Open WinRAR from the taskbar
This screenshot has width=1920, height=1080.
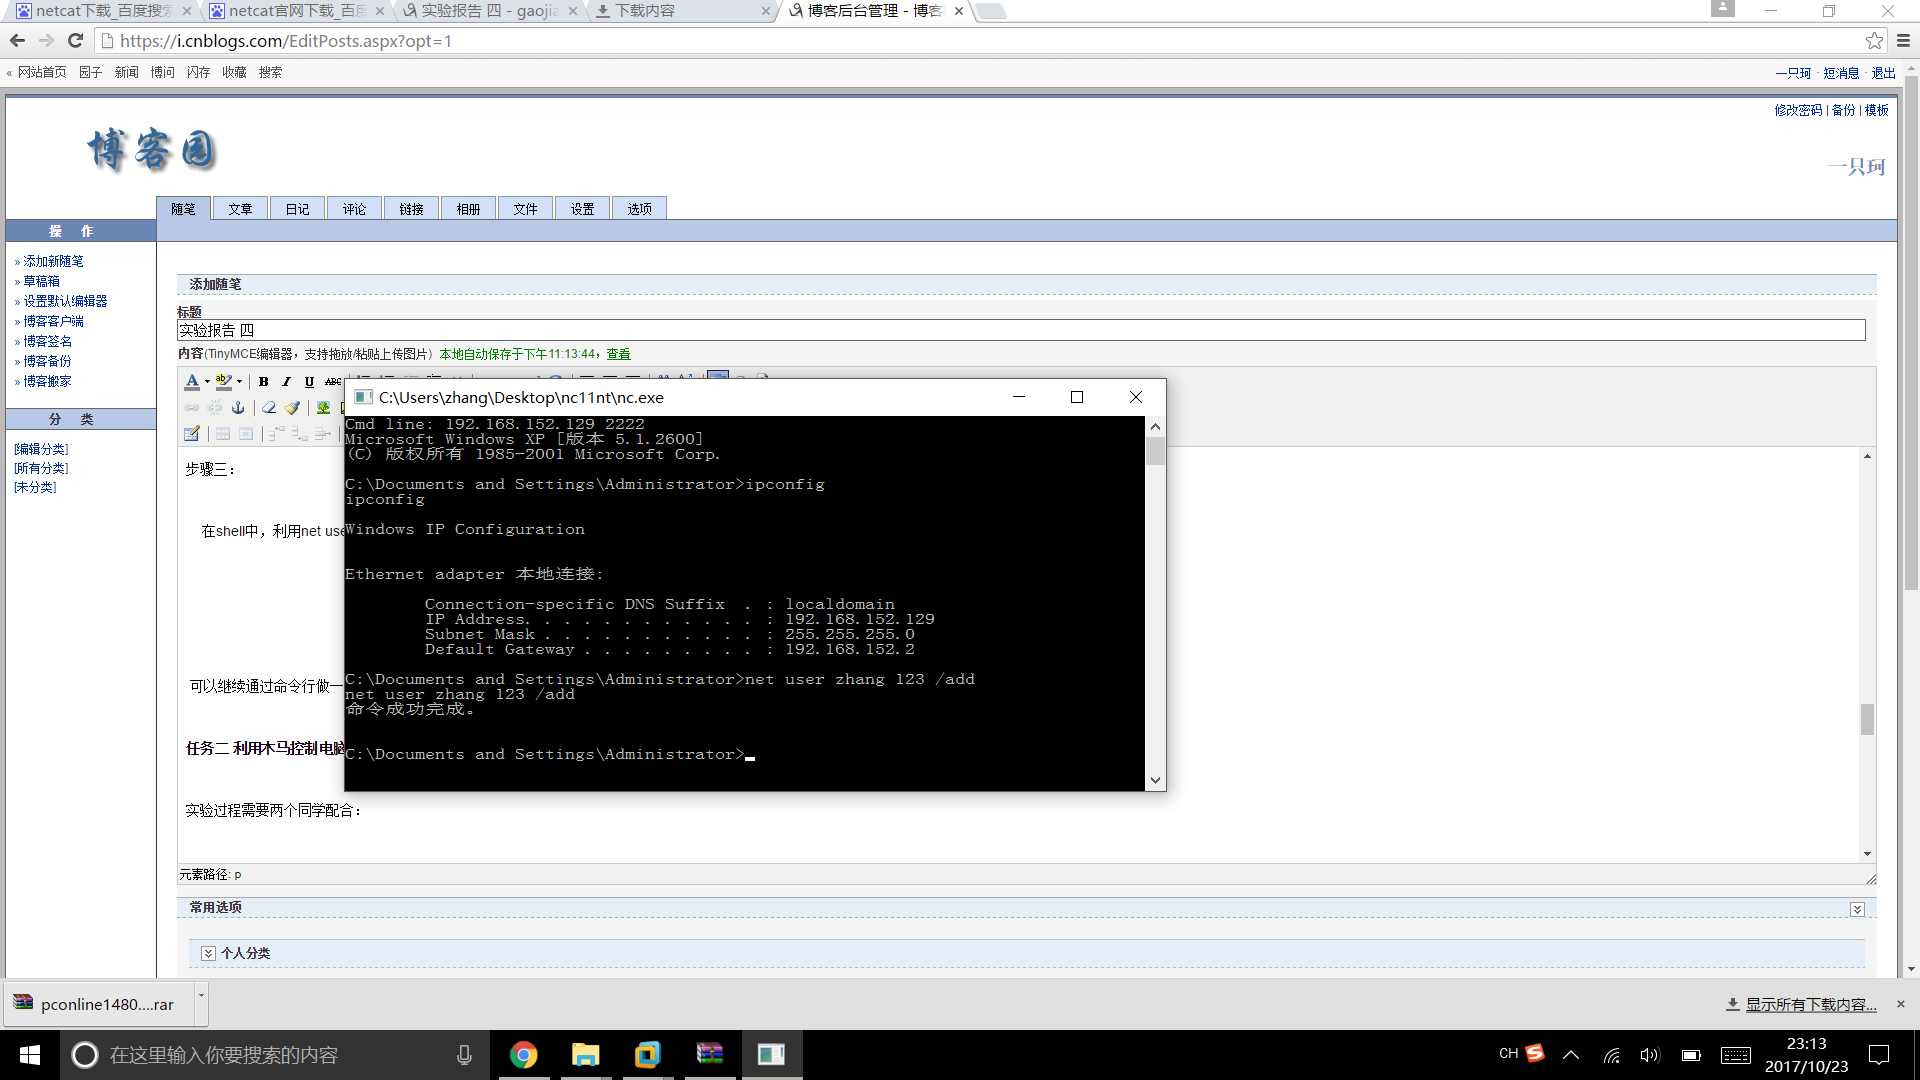(x=709, y=1055)
